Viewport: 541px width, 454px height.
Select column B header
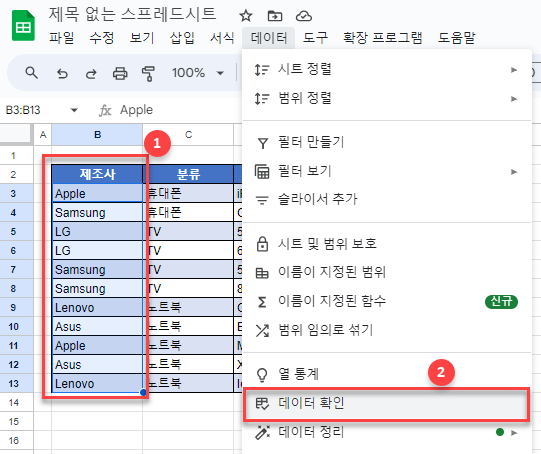[x=97, y=135]
